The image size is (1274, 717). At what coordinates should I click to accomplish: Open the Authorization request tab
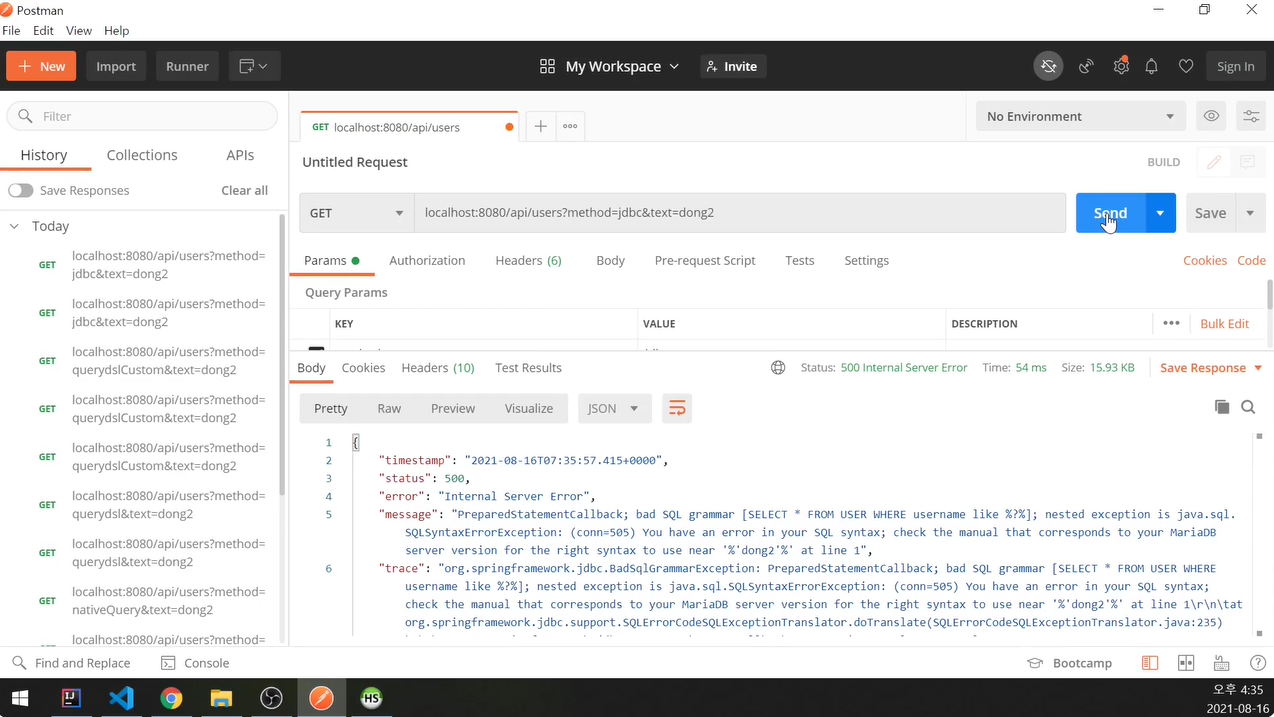tap(427, 260)
